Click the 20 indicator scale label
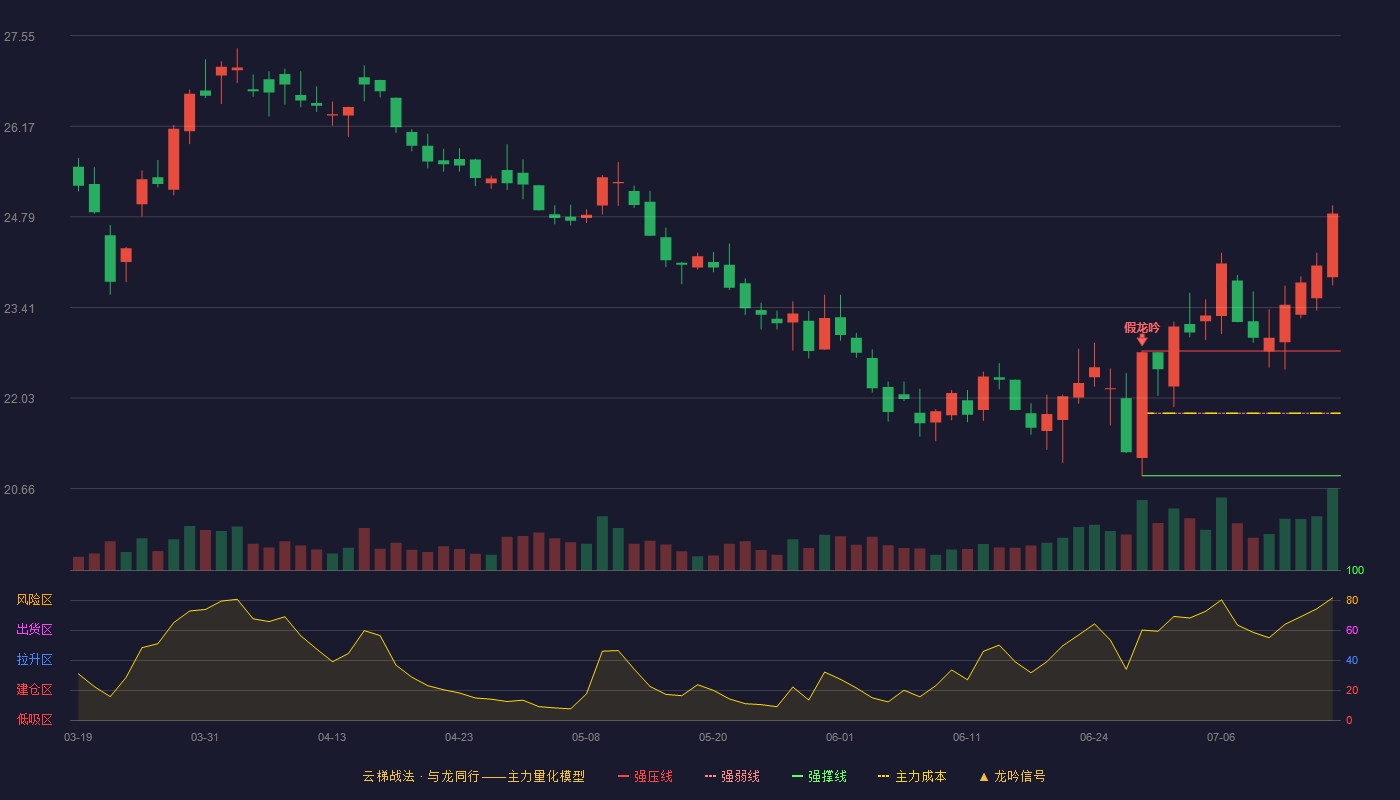 [1352, 690]
